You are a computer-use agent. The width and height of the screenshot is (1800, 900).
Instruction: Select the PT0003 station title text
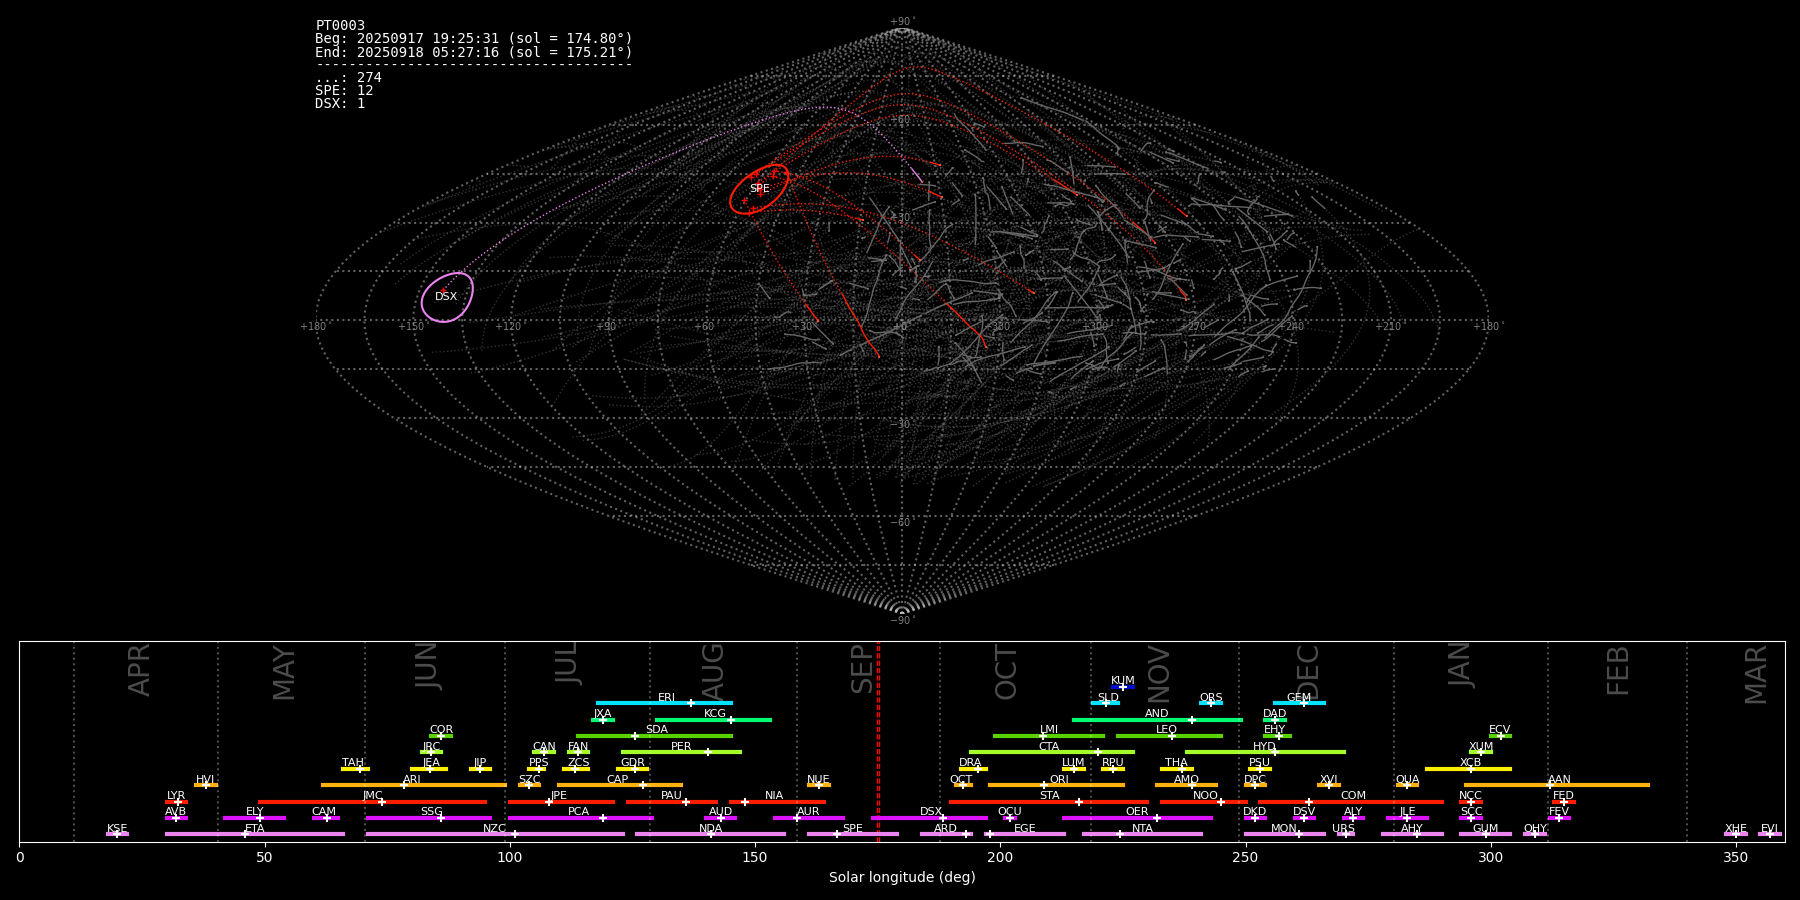(340, 26)
